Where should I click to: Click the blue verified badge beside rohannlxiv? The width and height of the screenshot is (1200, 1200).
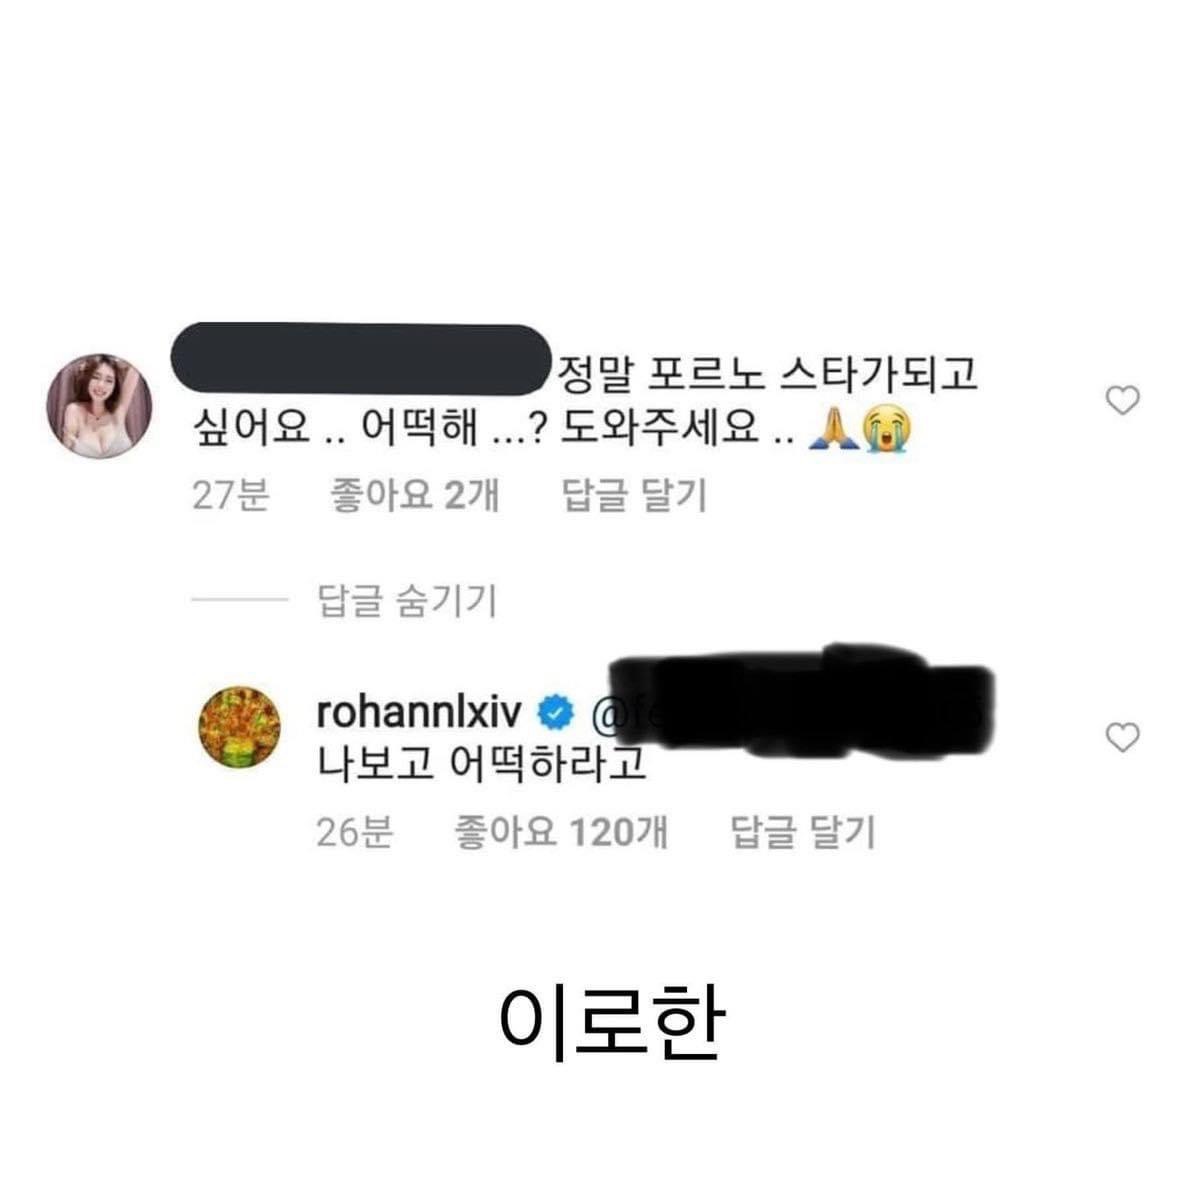coord(556,713)
